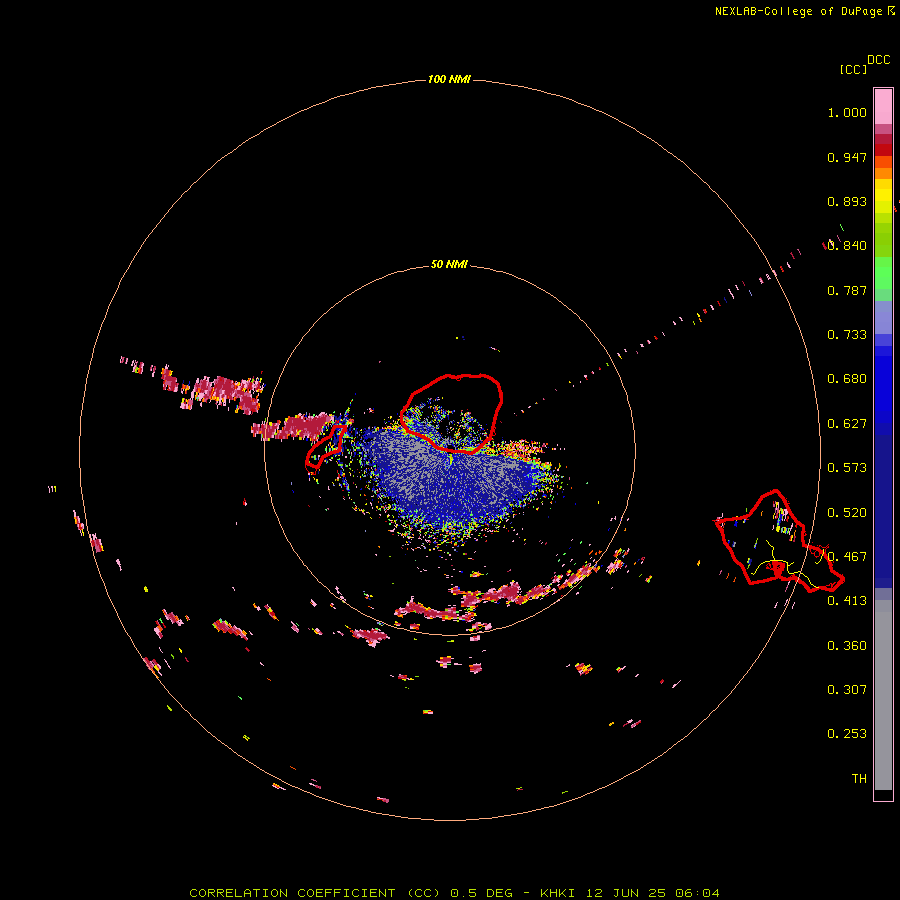This screenshot has height=900, width=900.
Task: Click the 100 NMI range ring label
Action: (x=449, y=79)
